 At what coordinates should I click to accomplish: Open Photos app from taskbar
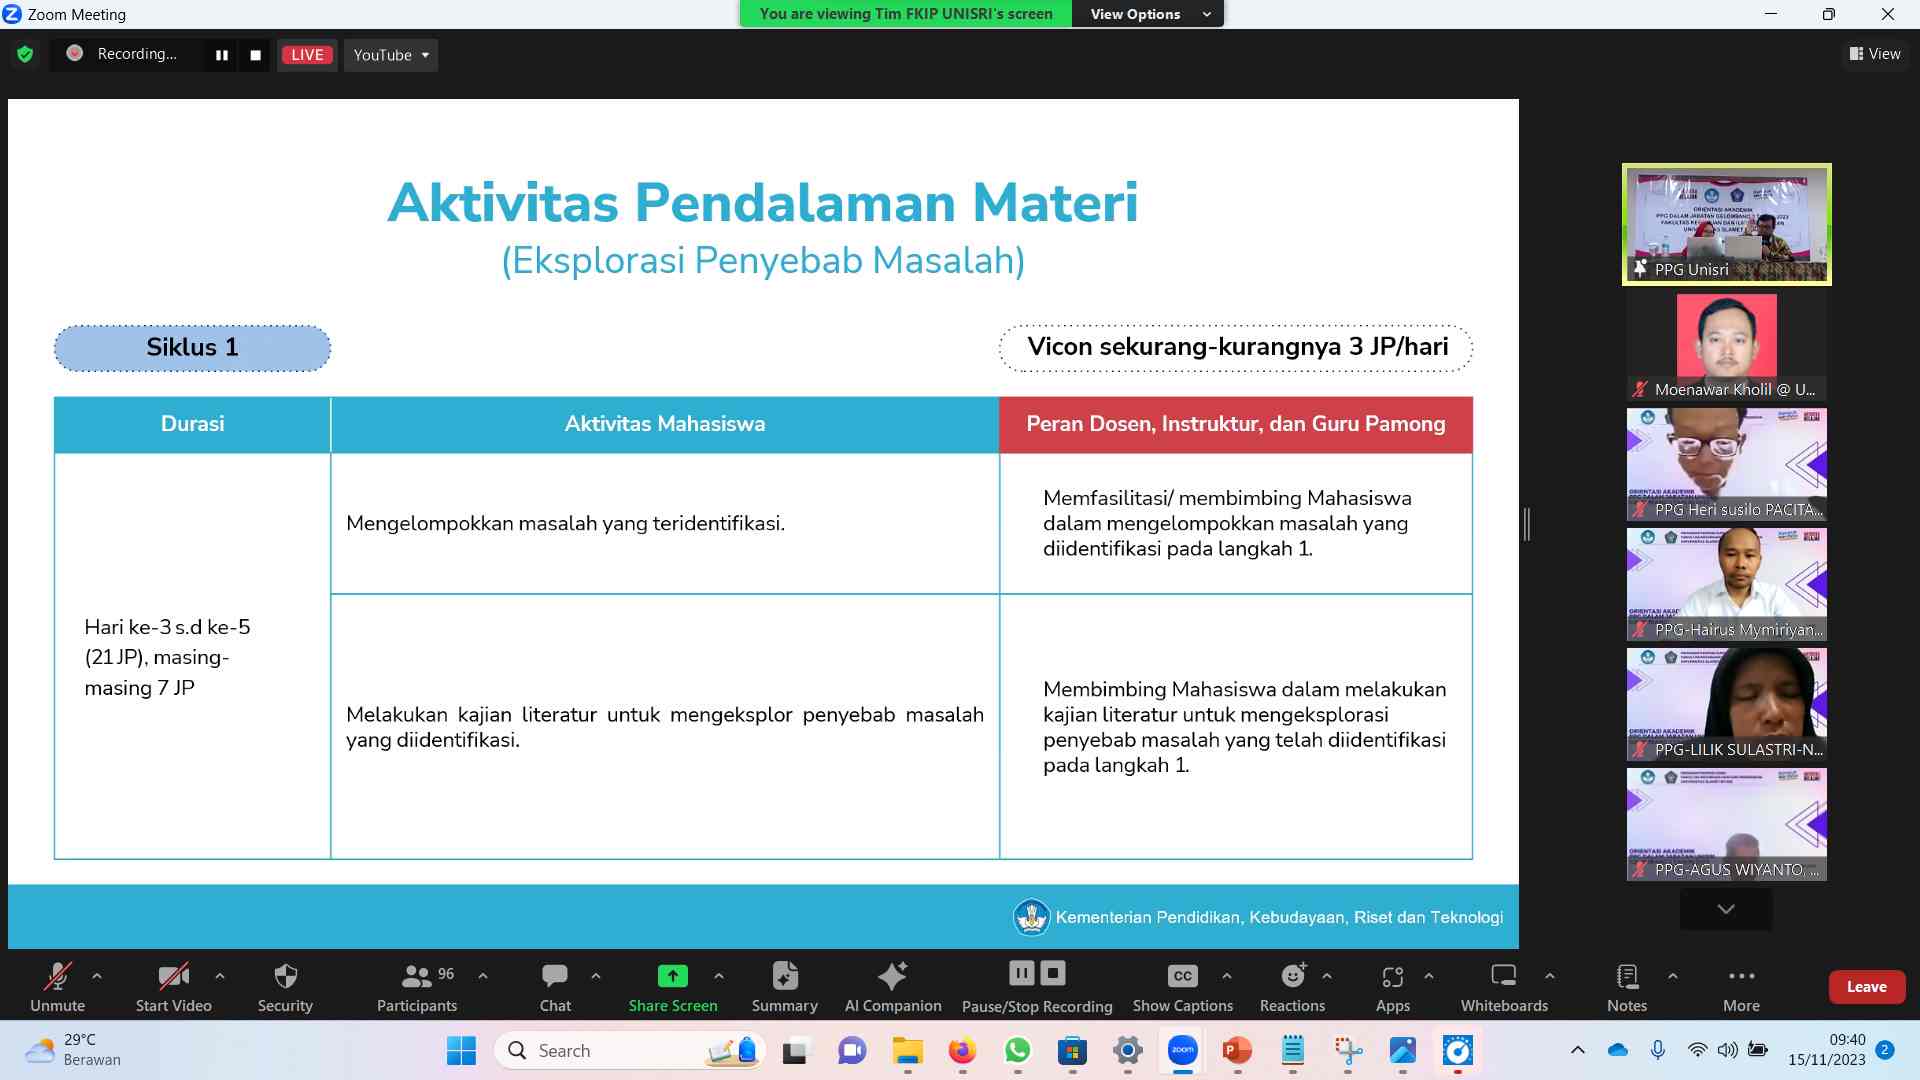(1402, 1051)
